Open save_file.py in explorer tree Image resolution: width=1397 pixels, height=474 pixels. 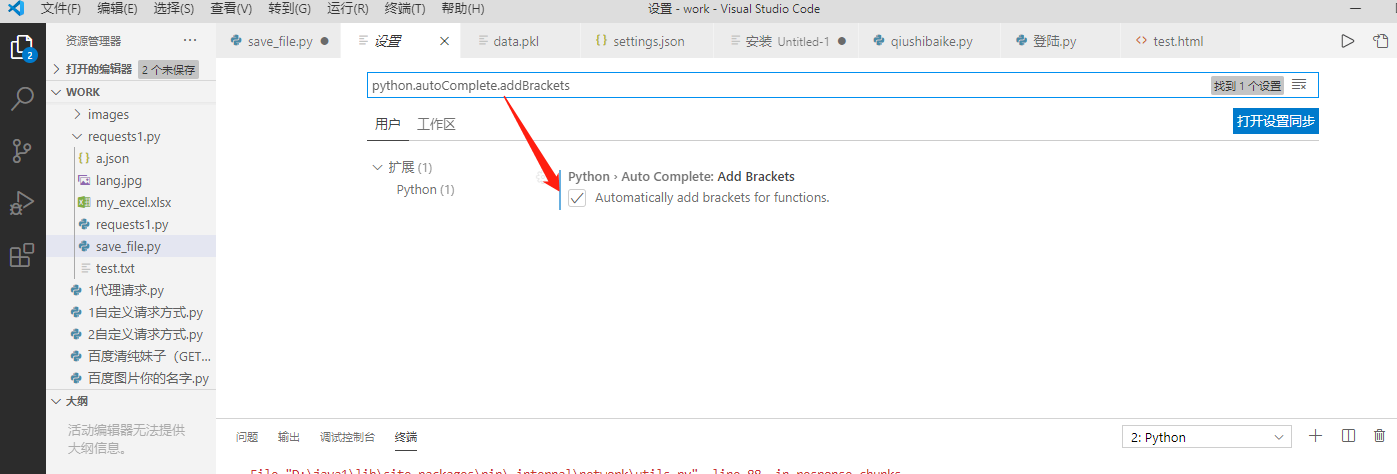coord(131,246)
